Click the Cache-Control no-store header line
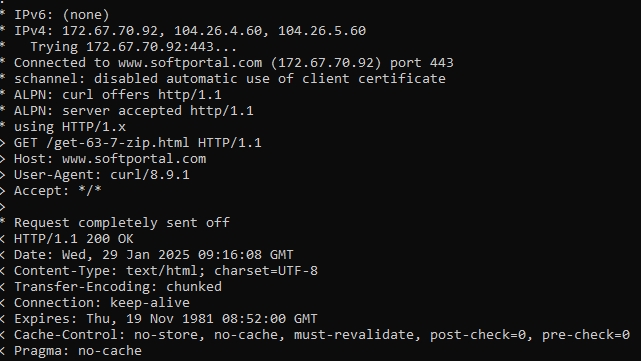The image size is (641, 361). [322, 335]
